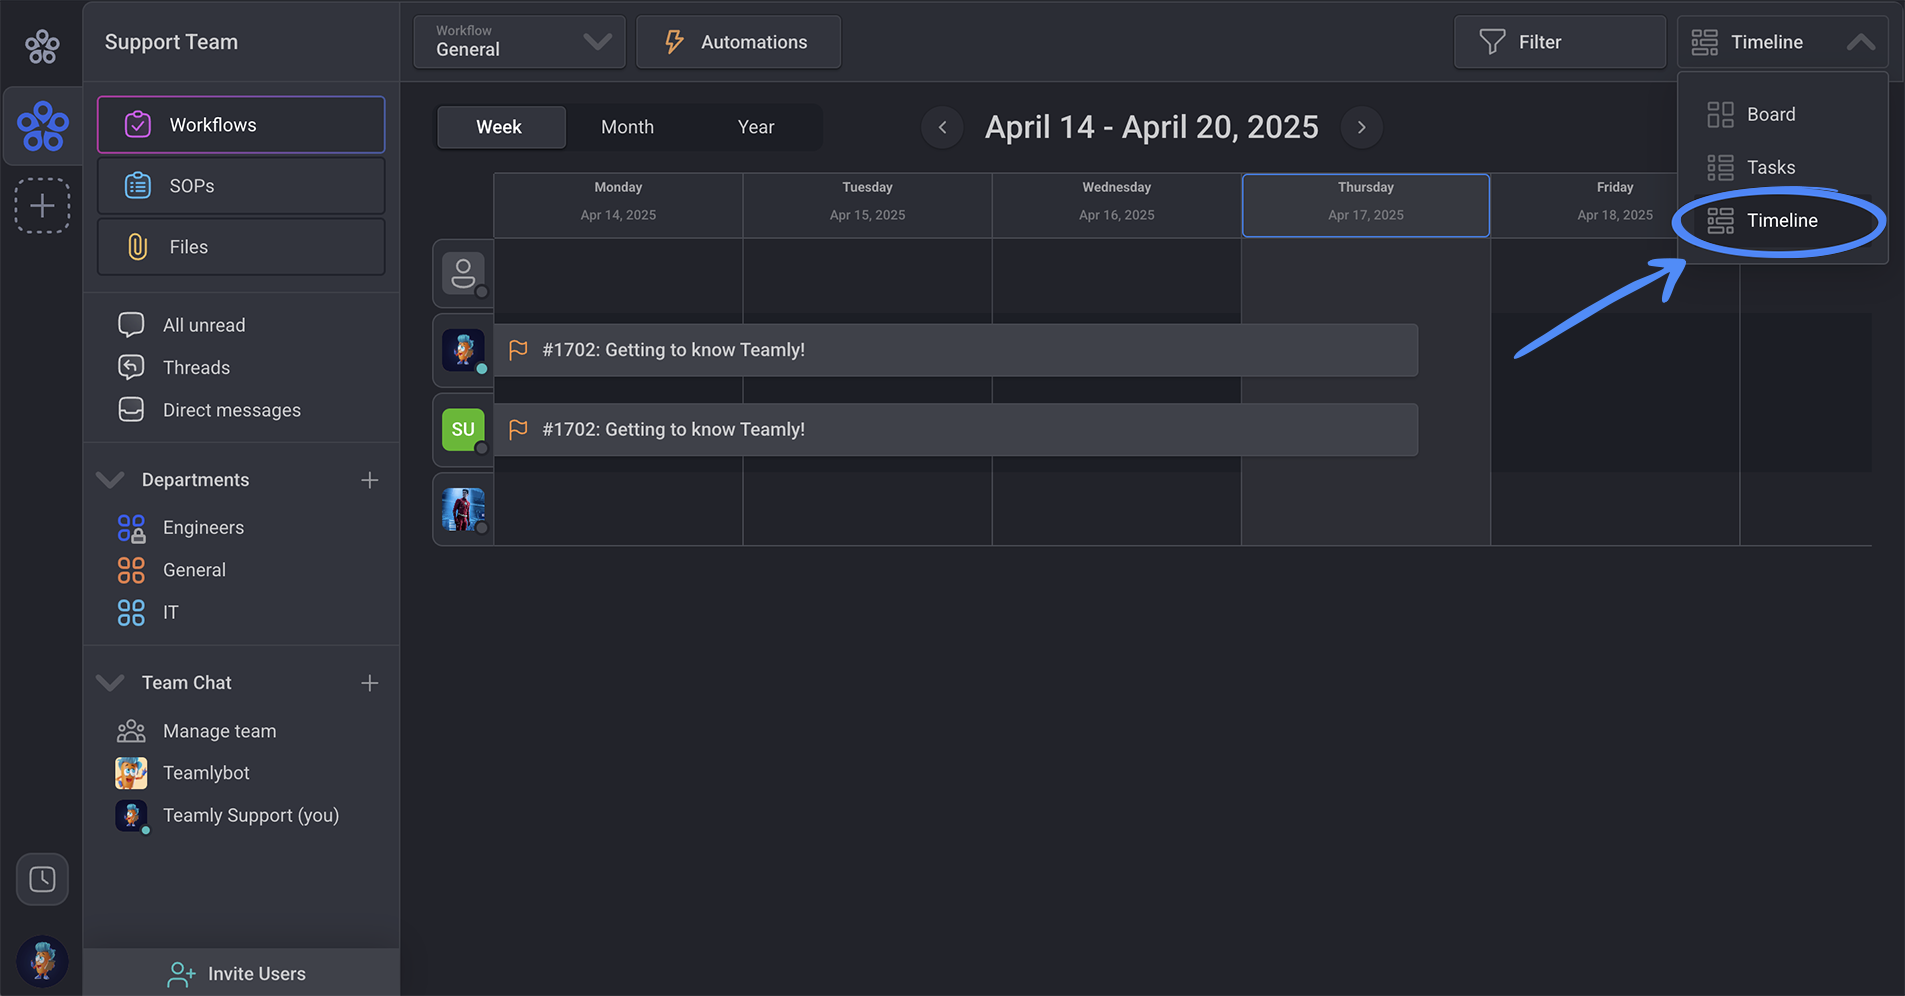Add a new department

point(370,480)
